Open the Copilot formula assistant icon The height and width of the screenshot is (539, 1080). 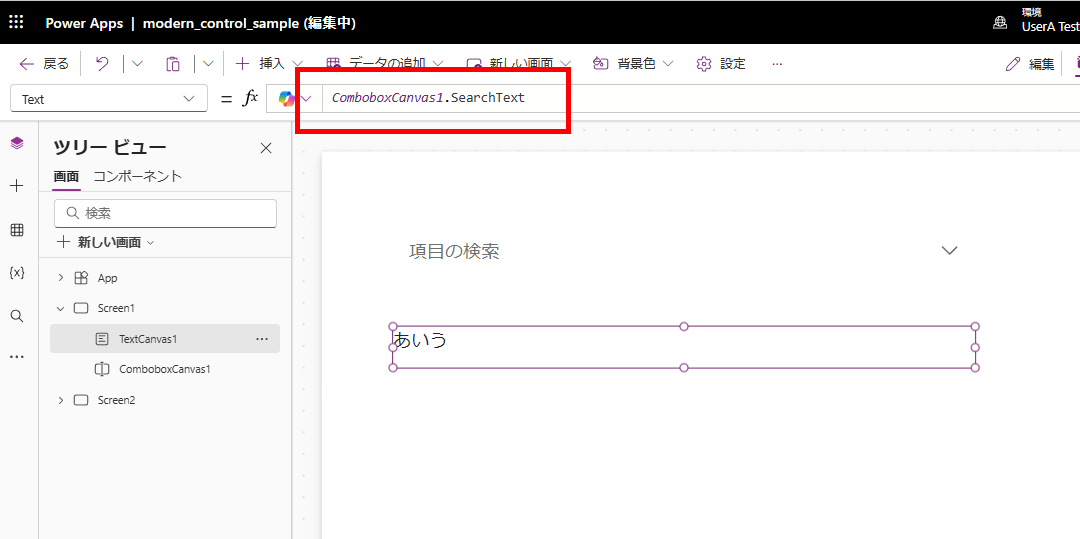[288, 98]
